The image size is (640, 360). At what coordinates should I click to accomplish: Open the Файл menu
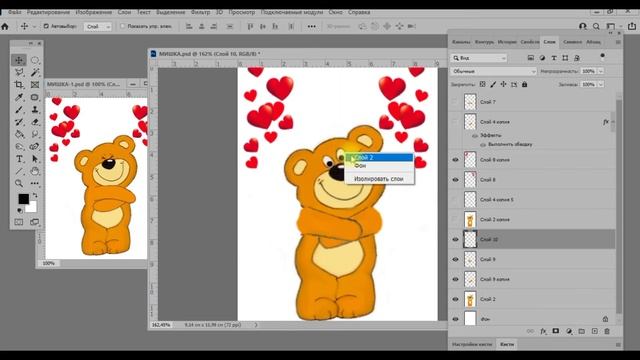15,12
